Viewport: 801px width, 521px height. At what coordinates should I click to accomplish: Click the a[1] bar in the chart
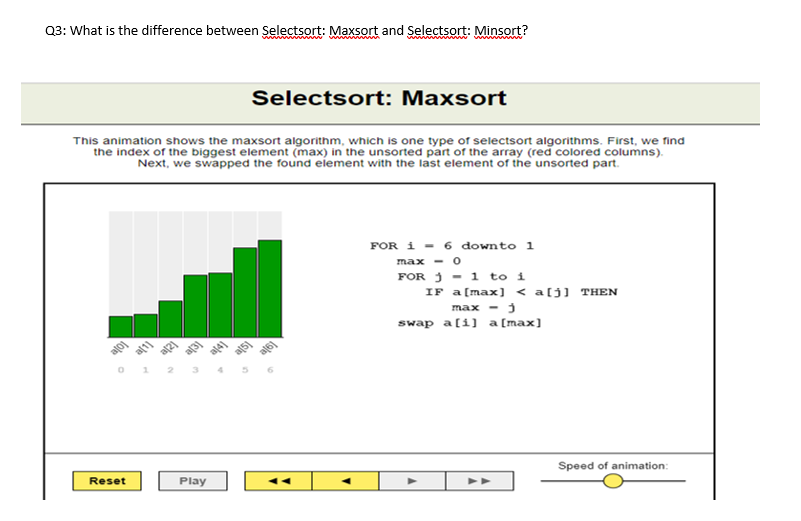coord(146,325)
